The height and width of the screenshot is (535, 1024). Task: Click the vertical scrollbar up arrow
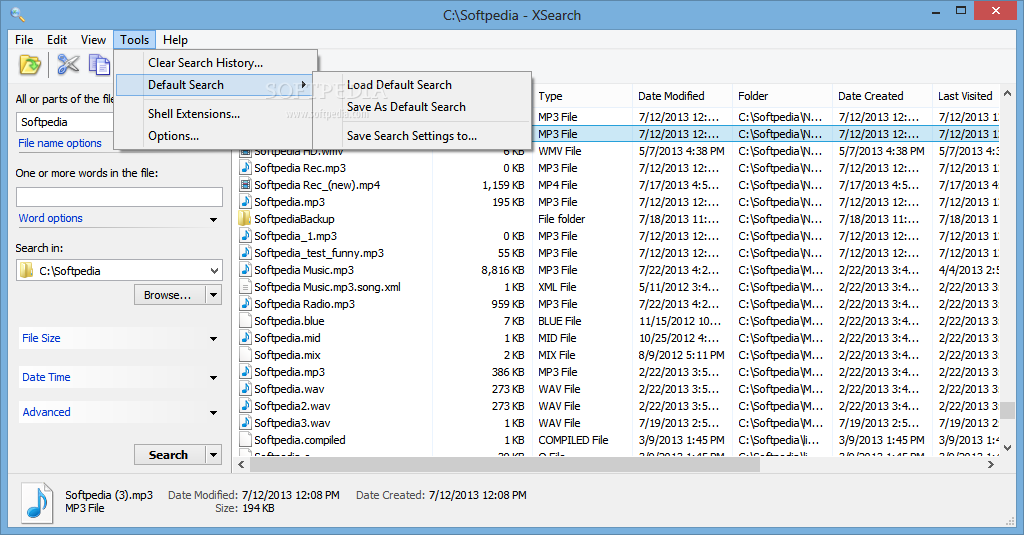point(1007,94)
